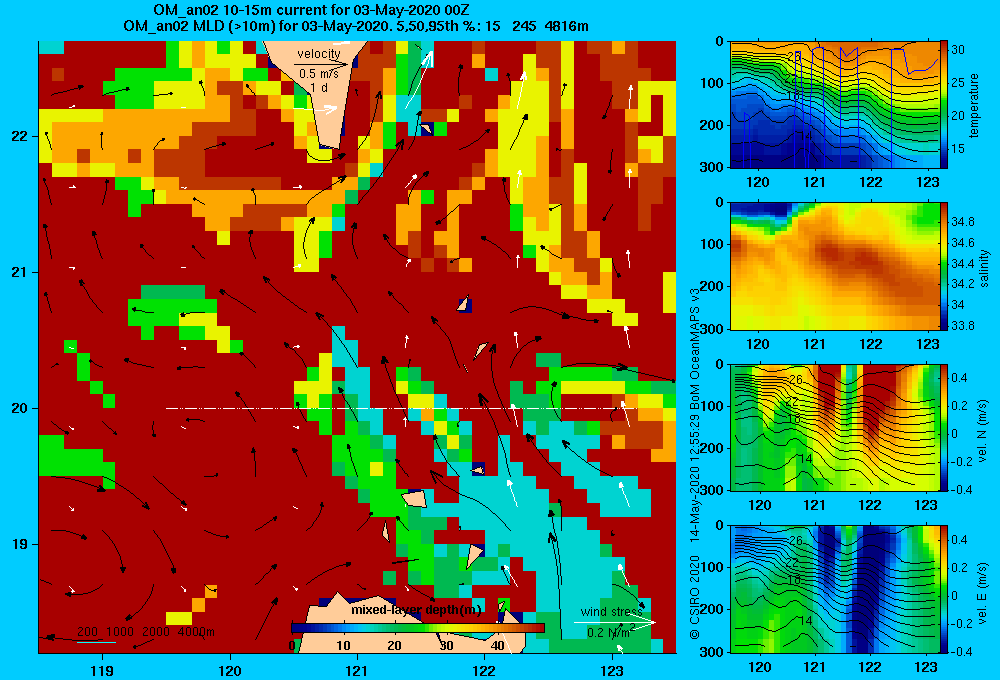
Task: Click the "15" tick on the temperature scale
Action: click(x=958, y=149)
